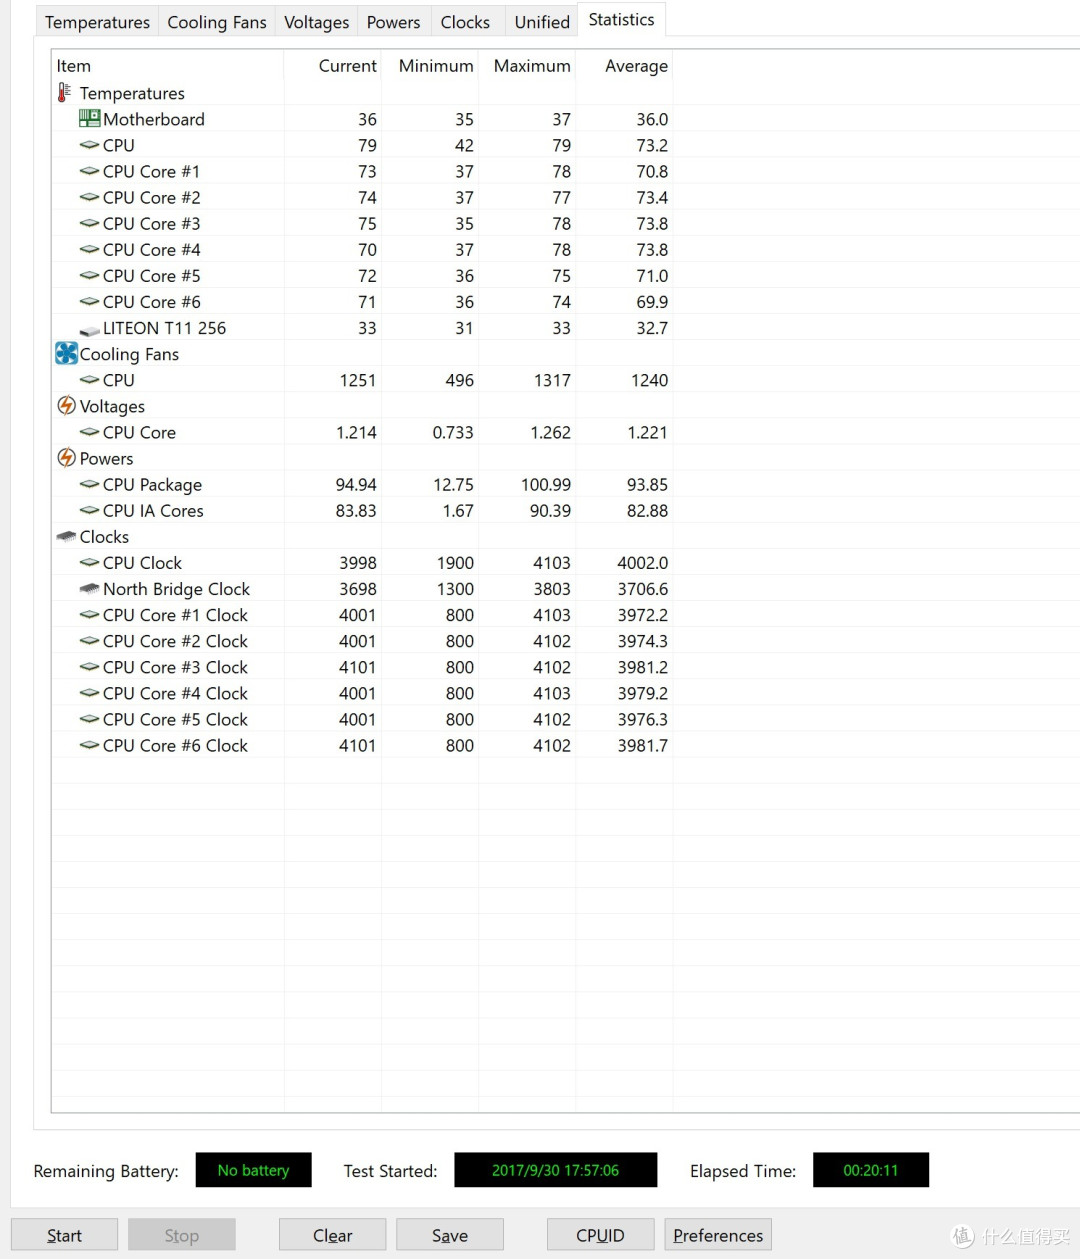
Task: Click the CPU Package maximum value 100.99
Action: pos(546,485)
